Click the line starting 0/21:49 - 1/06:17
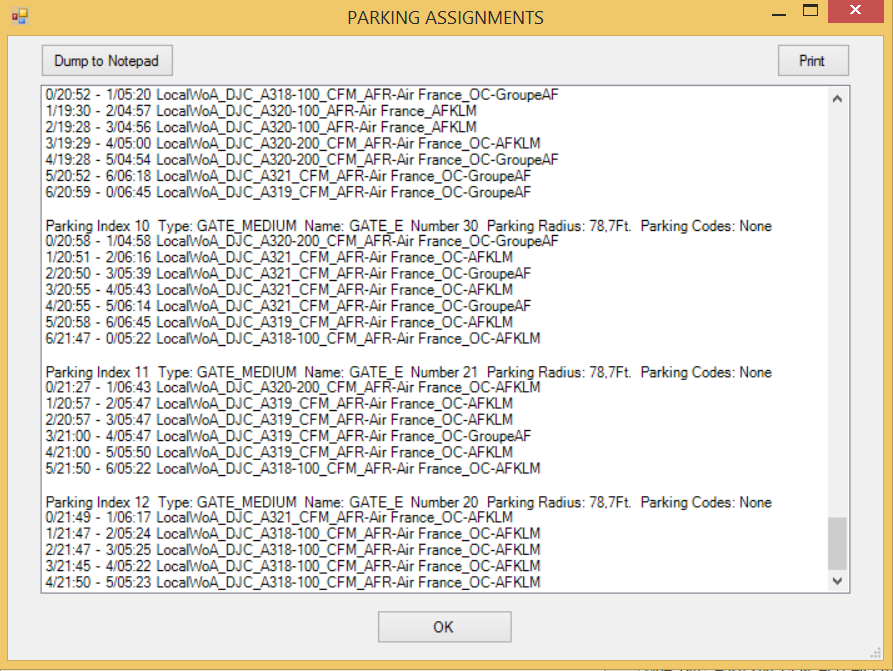 pyautogui.click(x=279, y=517)
